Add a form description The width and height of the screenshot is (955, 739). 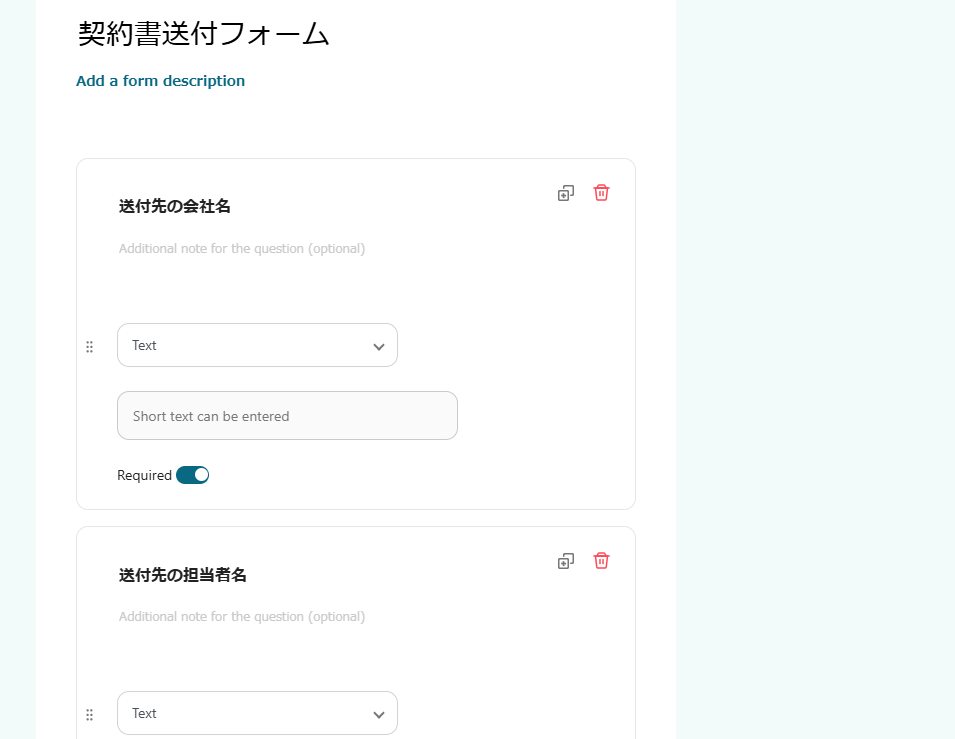click(160, 81)
